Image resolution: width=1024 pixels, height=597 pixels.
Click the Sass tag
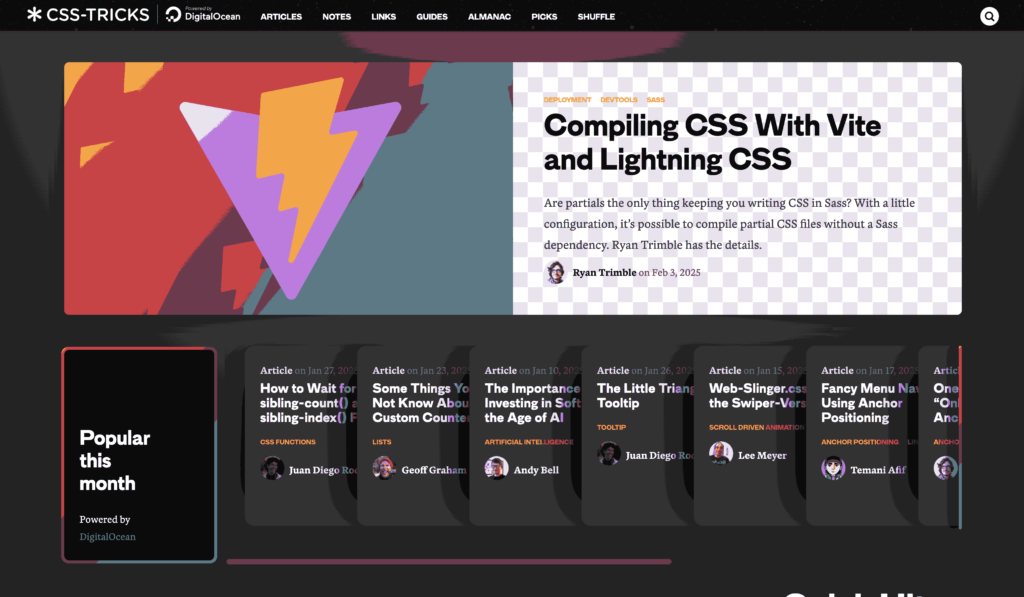point(656,100)
